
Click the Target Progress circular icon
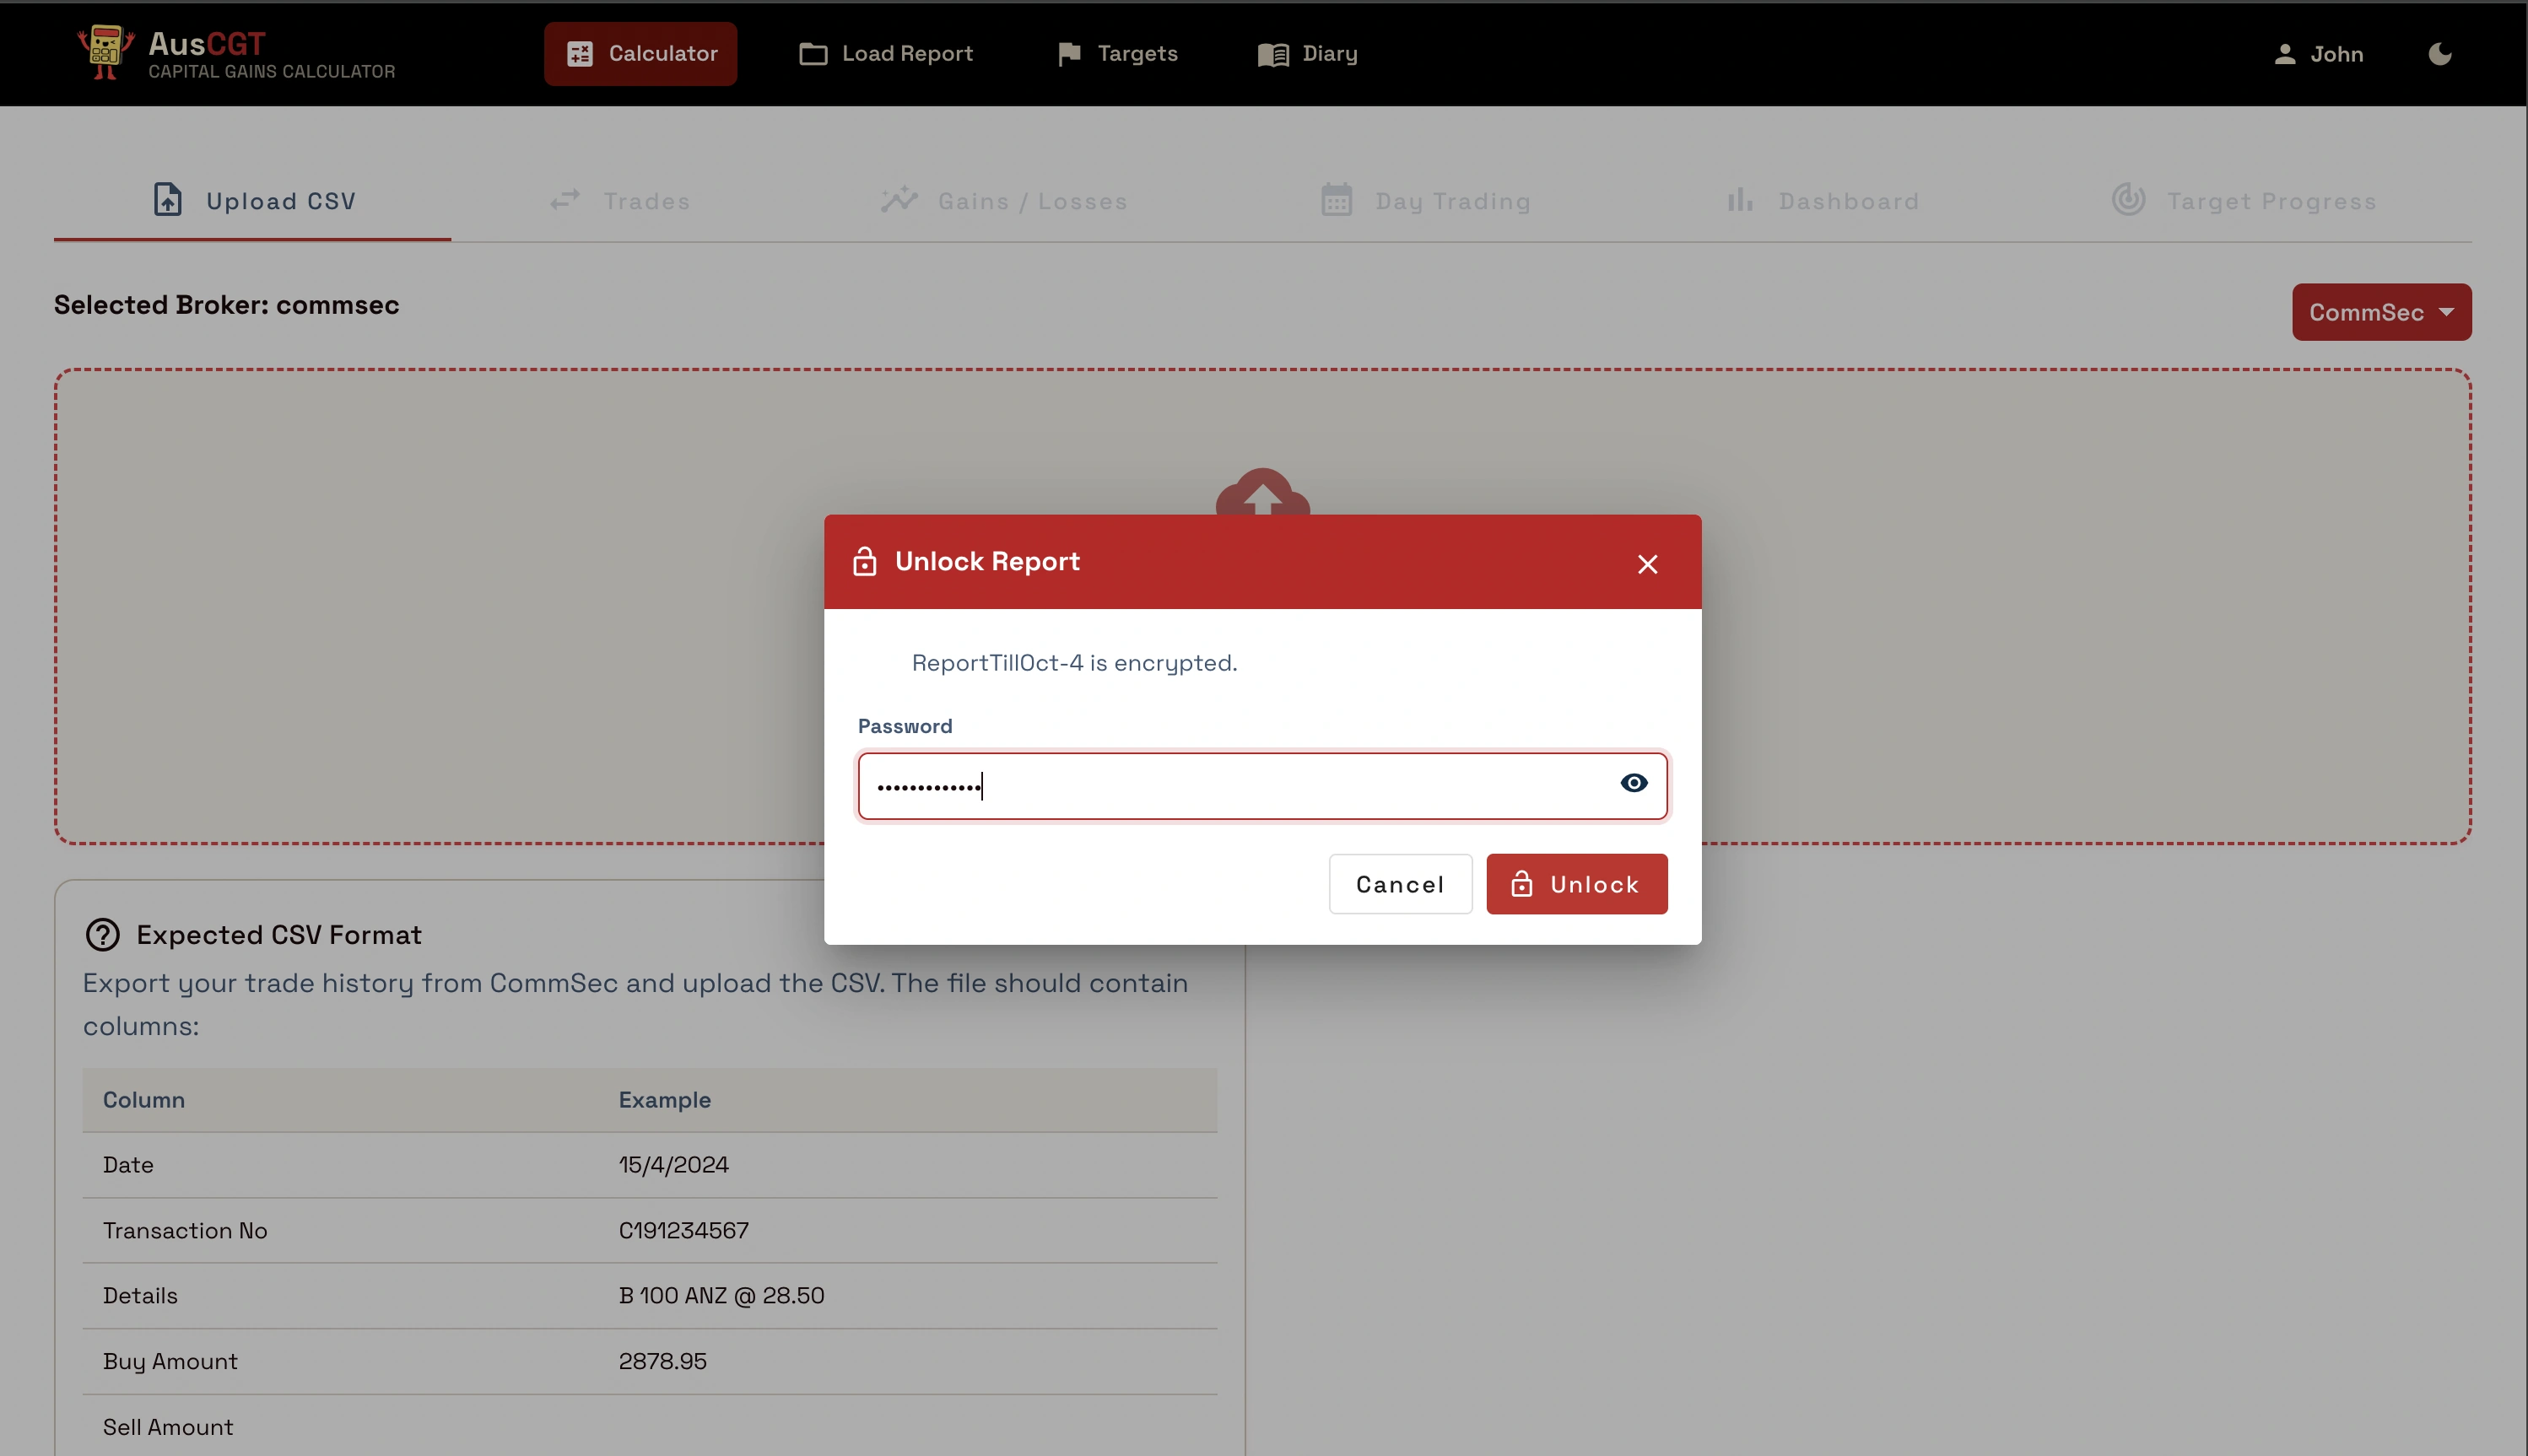[2128, 200]
